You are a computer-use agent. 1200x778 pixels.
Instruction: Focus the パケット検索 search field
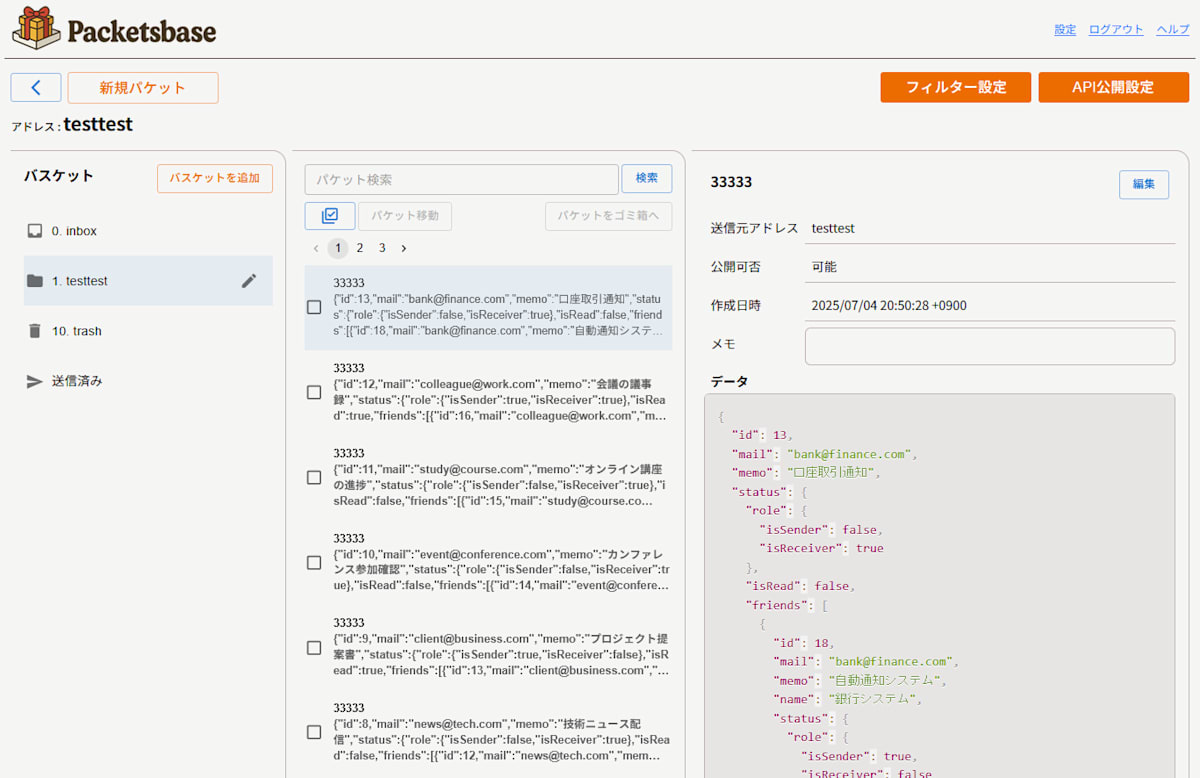[x=462, y=179]
